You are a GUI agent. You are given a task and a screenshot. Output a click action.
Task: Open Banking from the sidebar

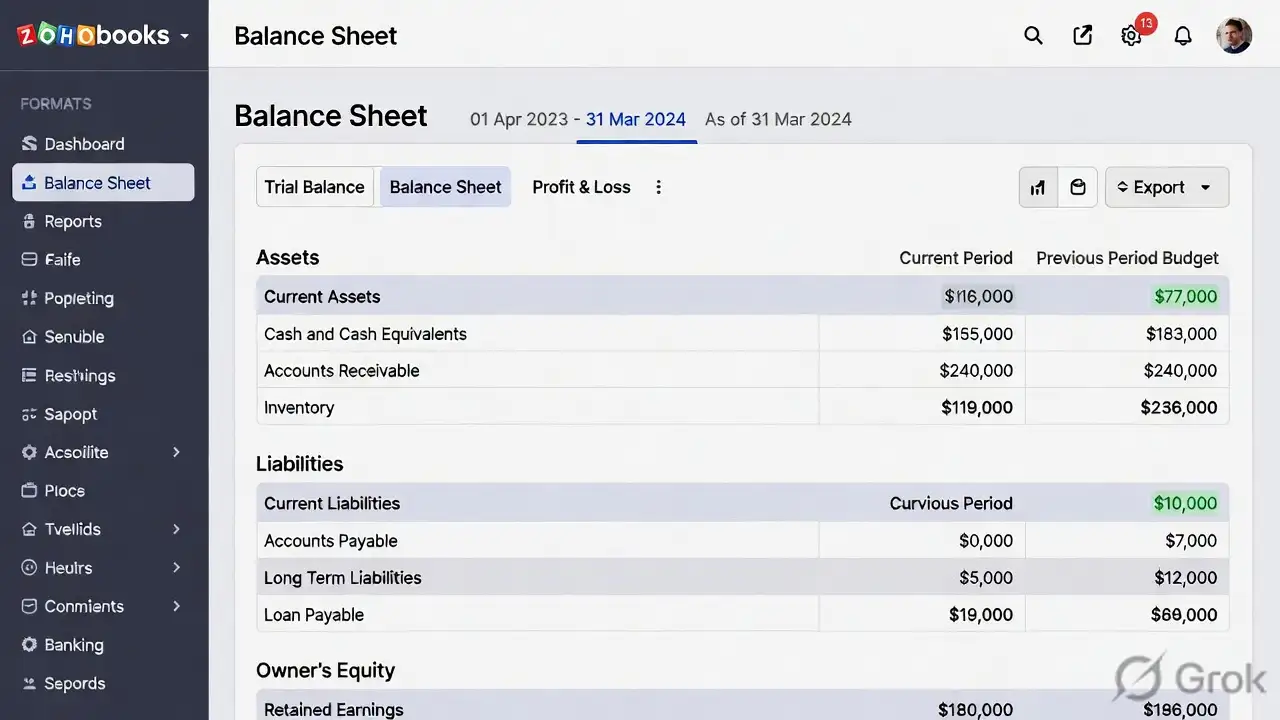73,645
